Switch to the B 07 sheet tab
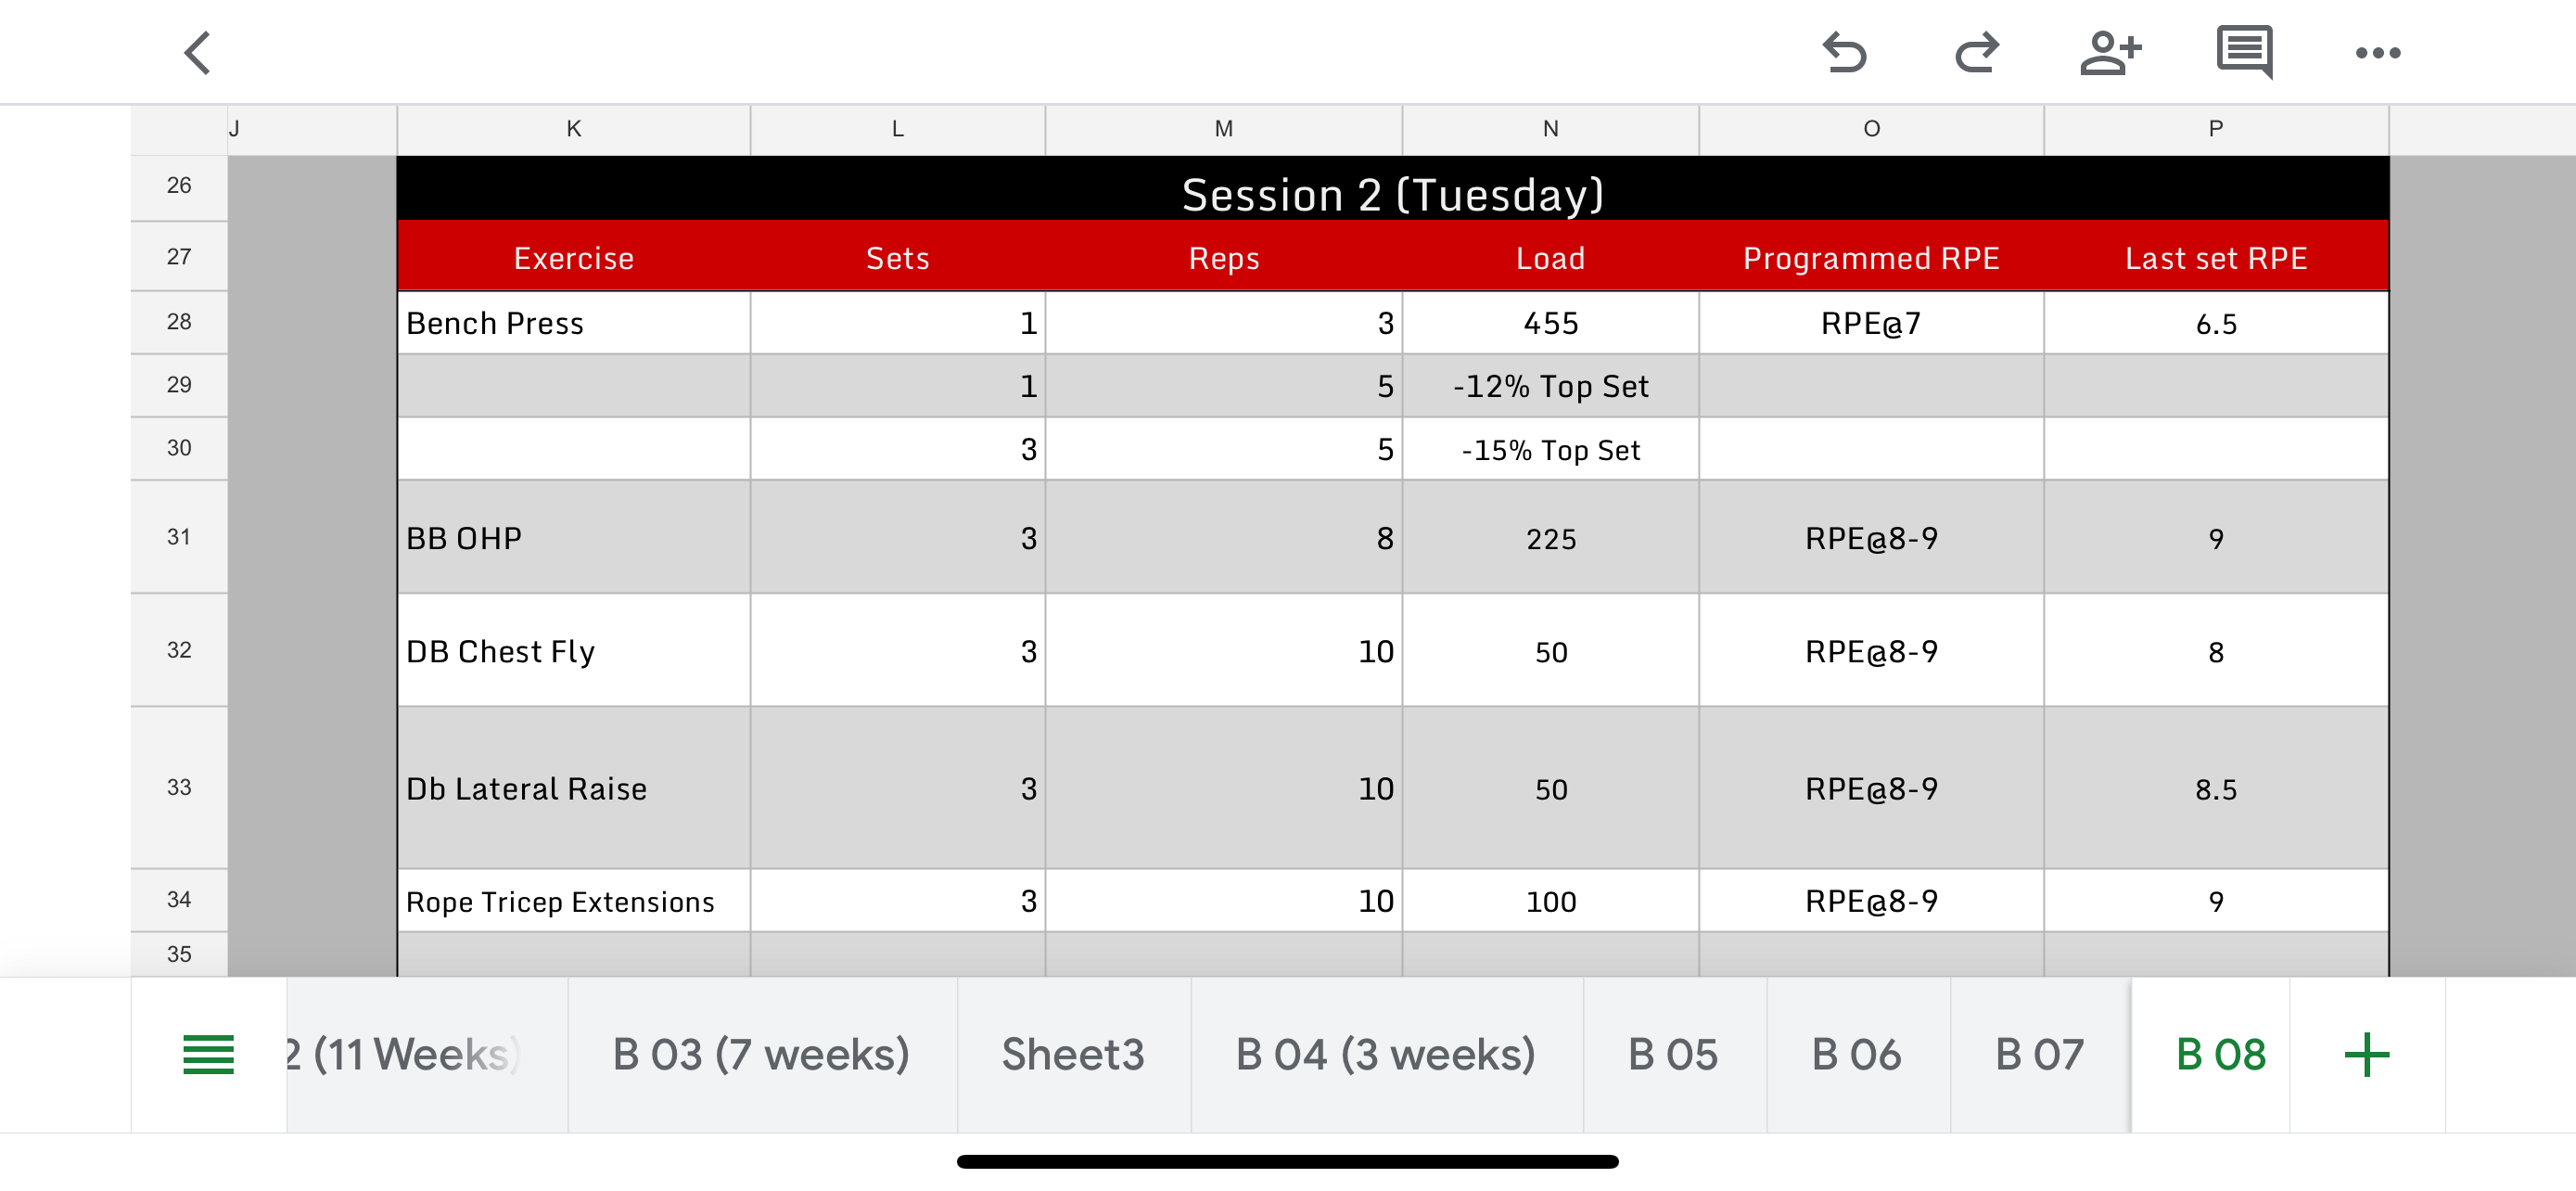2576x1191 pixels. click(2039, 1055)
